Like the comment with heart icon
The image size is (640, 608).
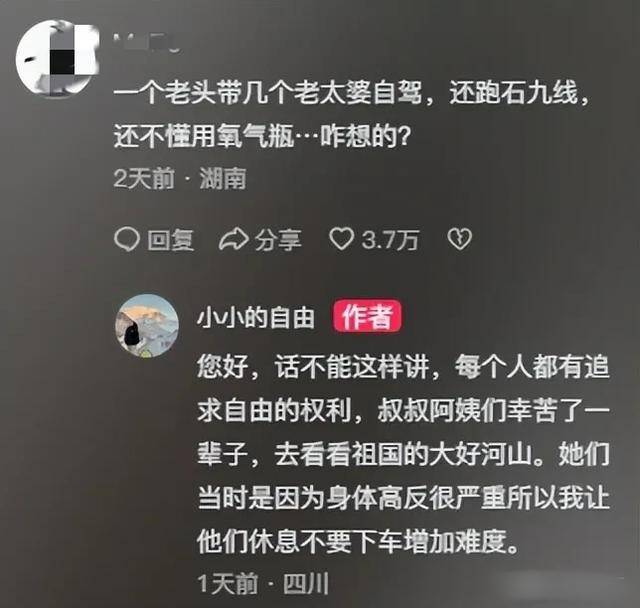342,239
